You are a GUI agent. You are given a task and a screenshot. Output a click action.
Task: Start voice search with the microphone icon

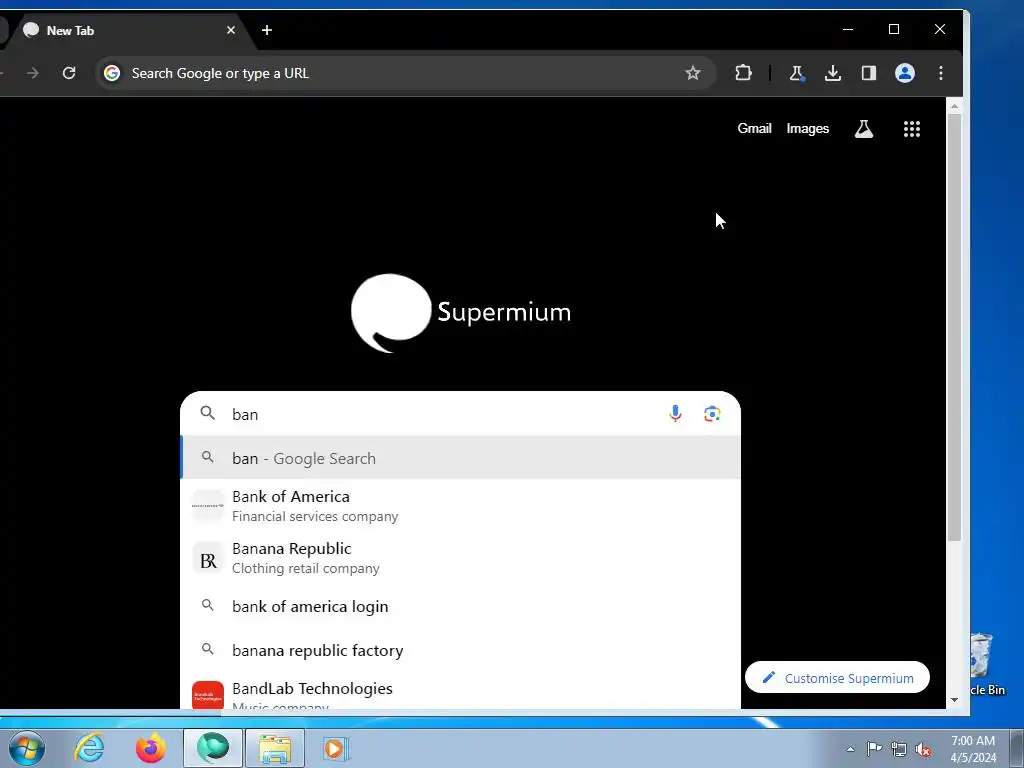point(675,413)
